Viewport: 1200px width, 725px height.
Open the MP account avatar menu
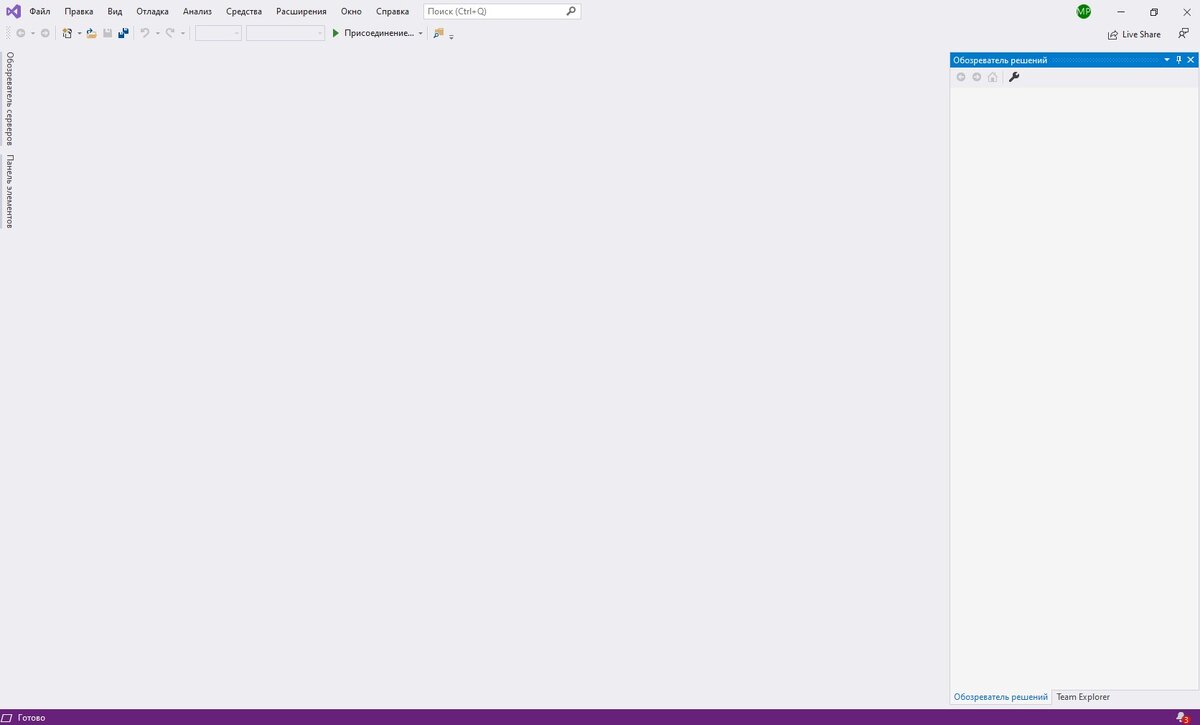pos(1083,11)
